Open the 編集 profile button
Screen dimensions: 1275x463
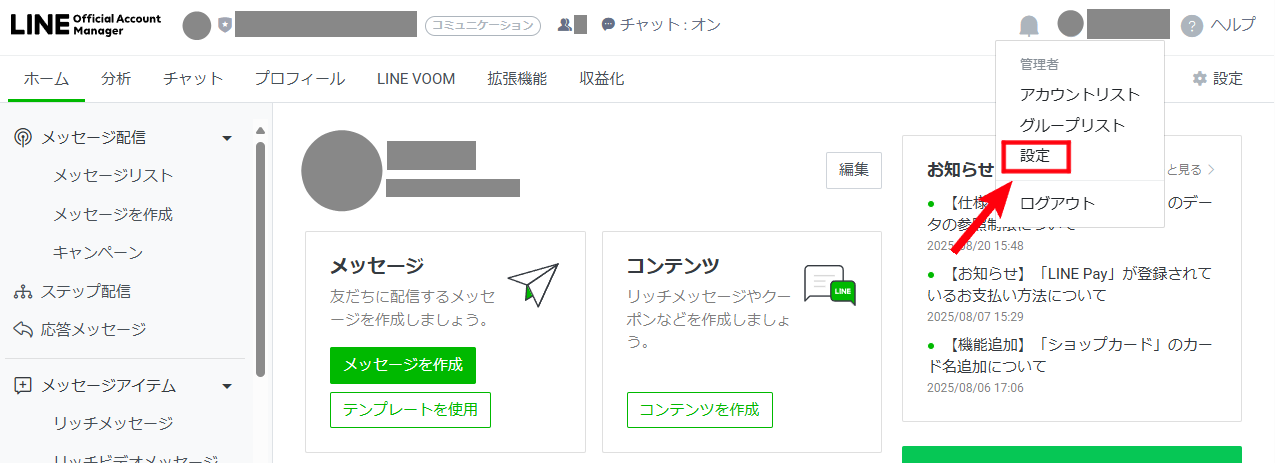(854, 170)
